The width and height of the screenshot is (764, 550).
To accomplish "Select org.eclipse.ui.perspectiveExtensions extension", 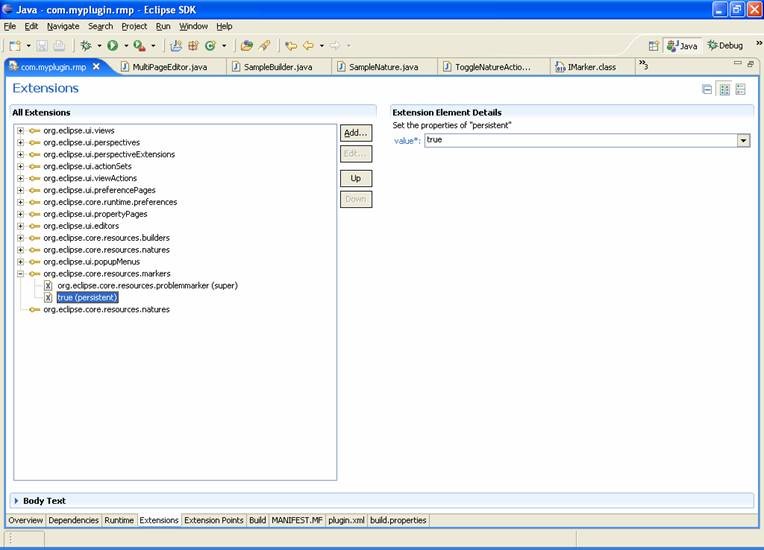I will pyautogui.click(x=109, y=154).
